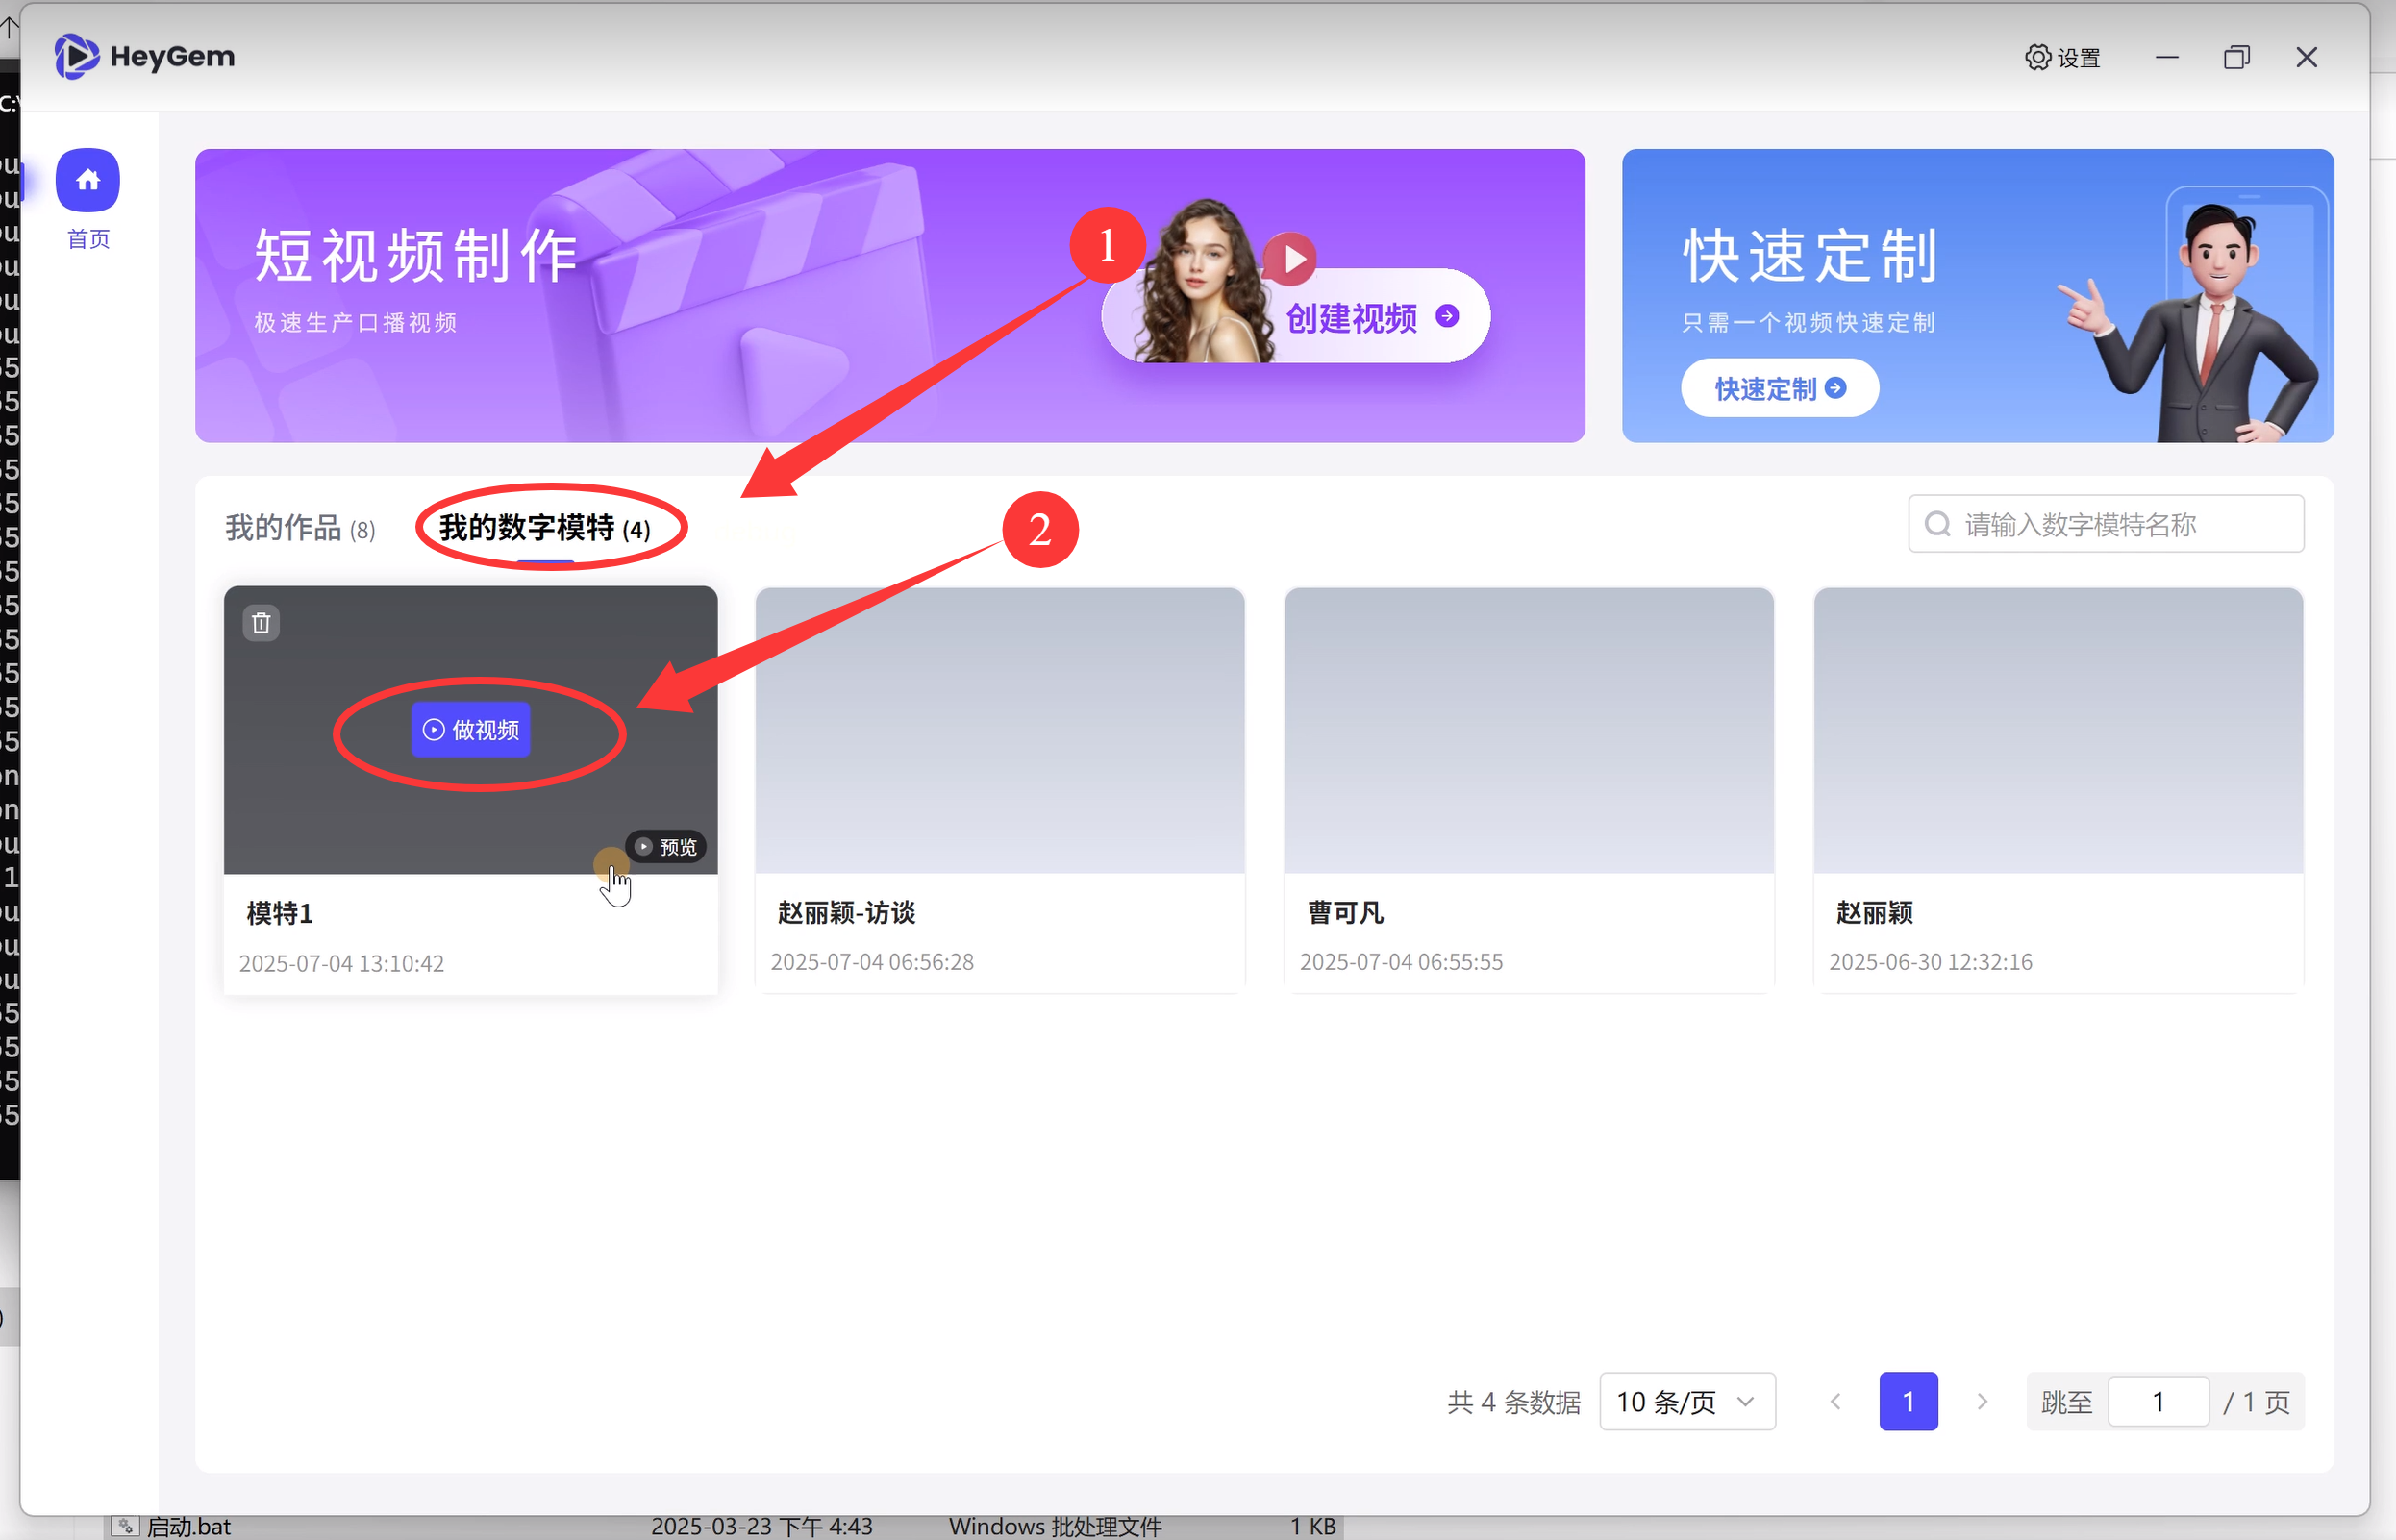Open settings via the gear icon

[x=2037, y=57]
